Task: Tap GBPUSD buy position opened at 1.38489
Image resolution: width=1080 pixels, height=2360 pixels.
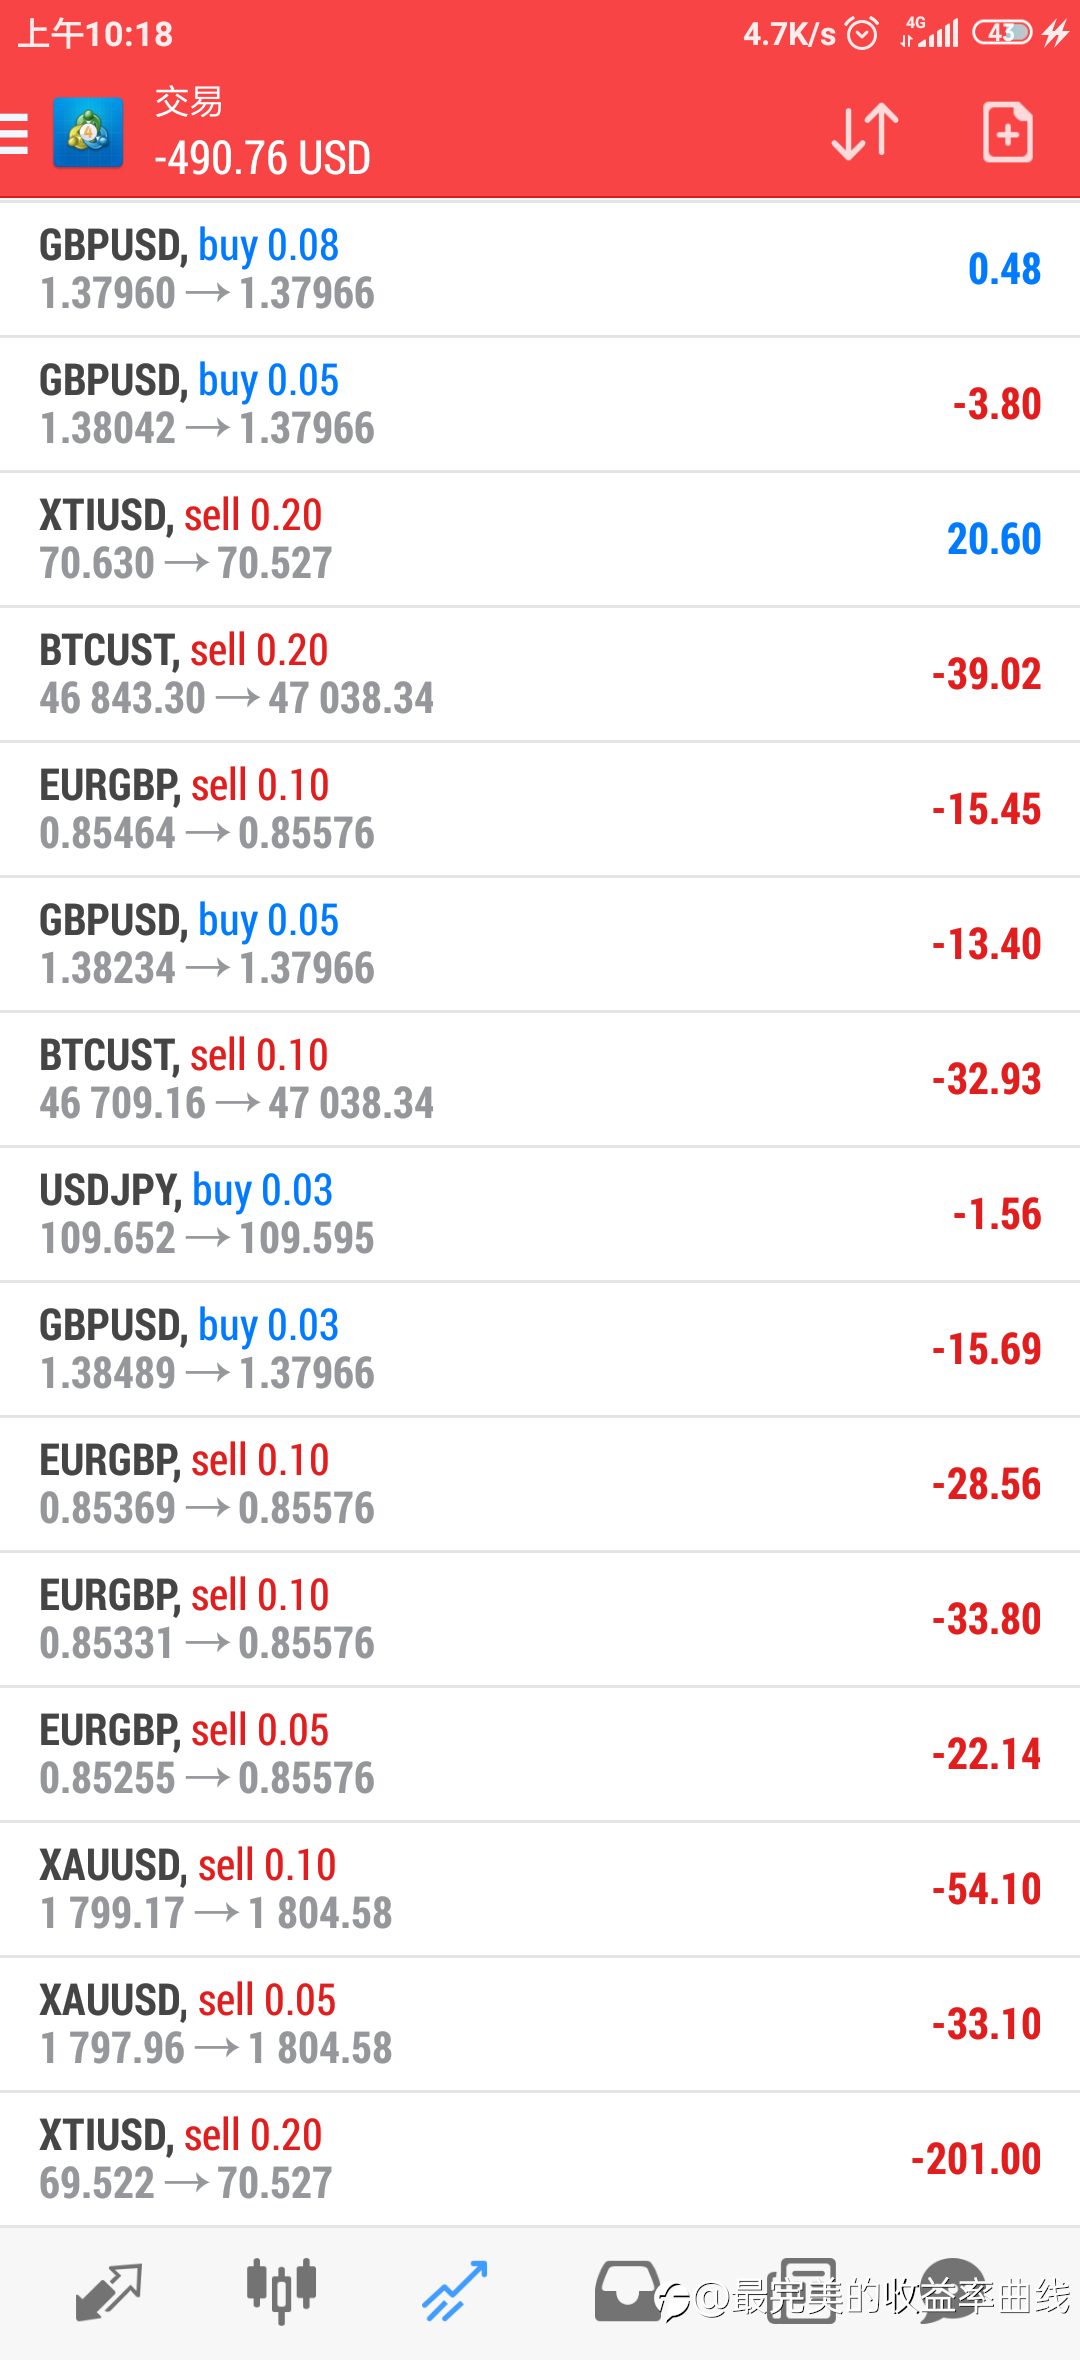Action: 540,1349
